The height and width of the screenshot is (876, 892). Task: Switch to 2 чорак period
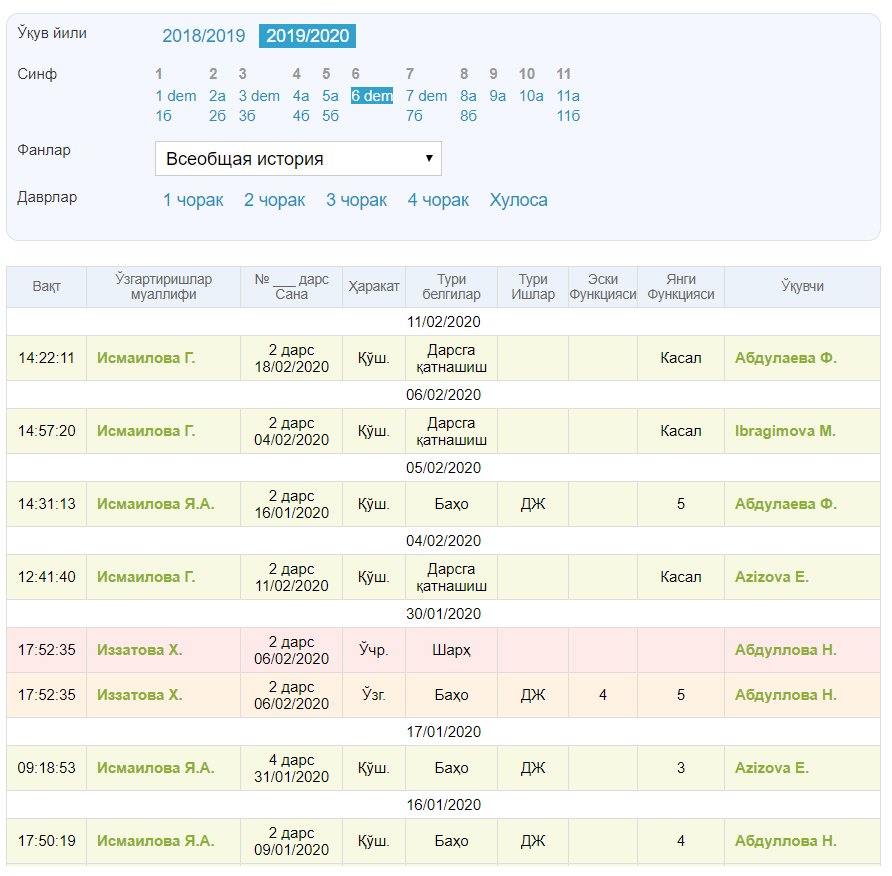pyautogui.click(x=274, y=200)
